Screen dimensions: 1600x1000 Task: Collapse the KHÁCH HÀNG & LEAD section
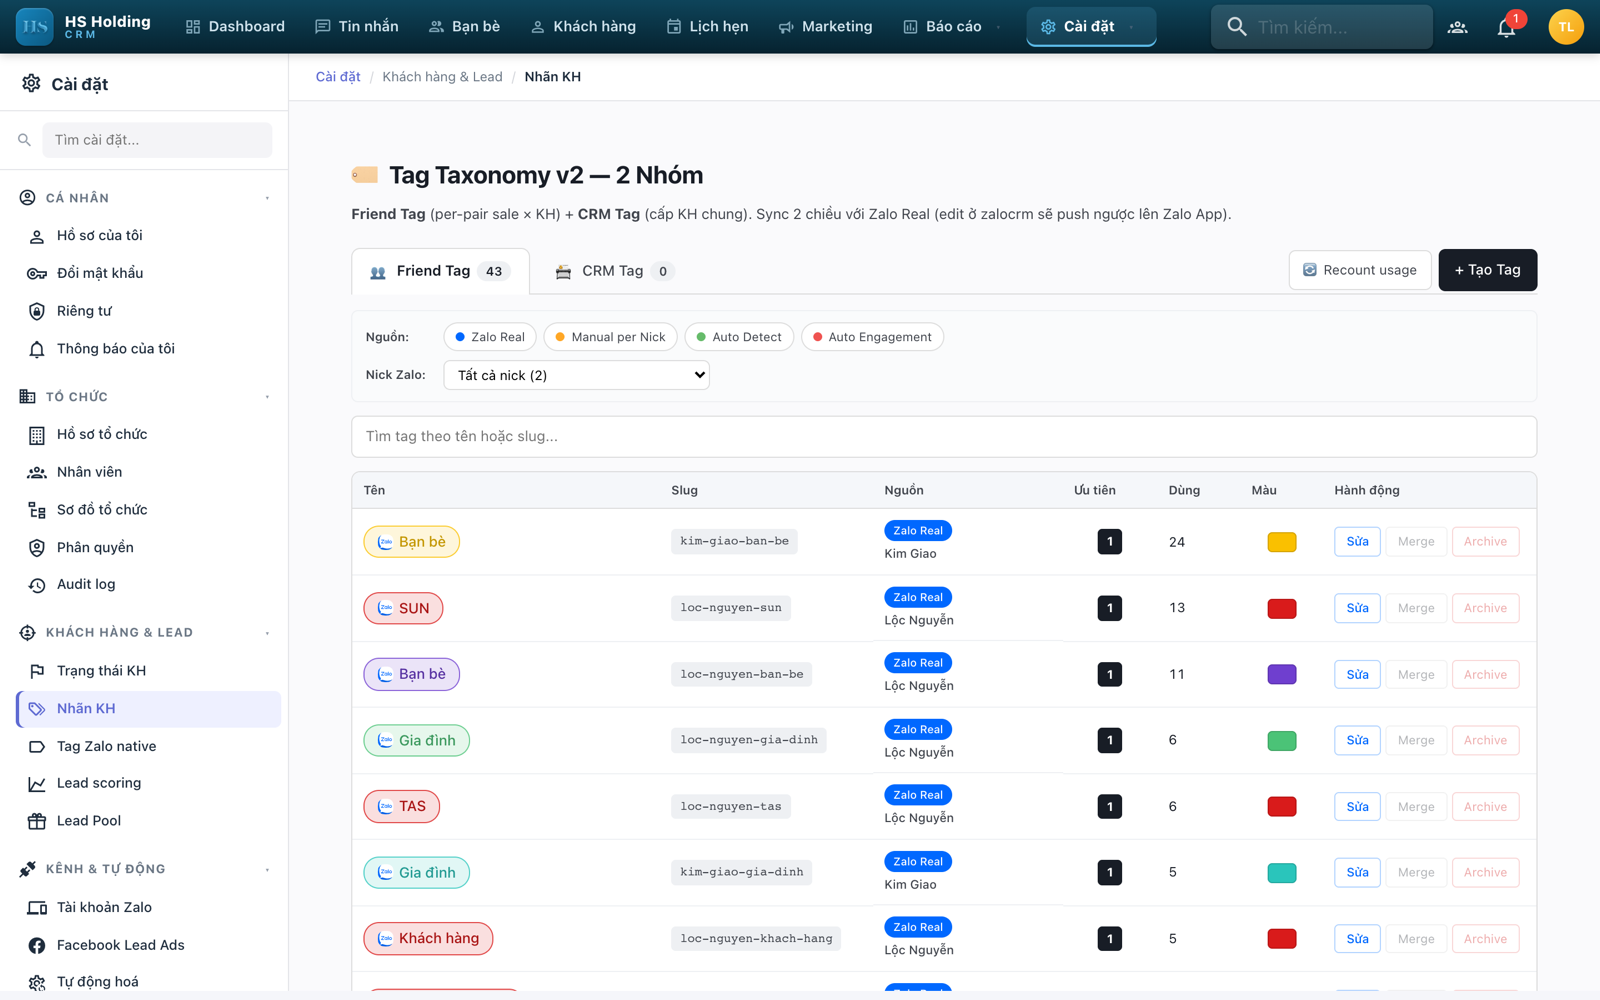point(267,633)
